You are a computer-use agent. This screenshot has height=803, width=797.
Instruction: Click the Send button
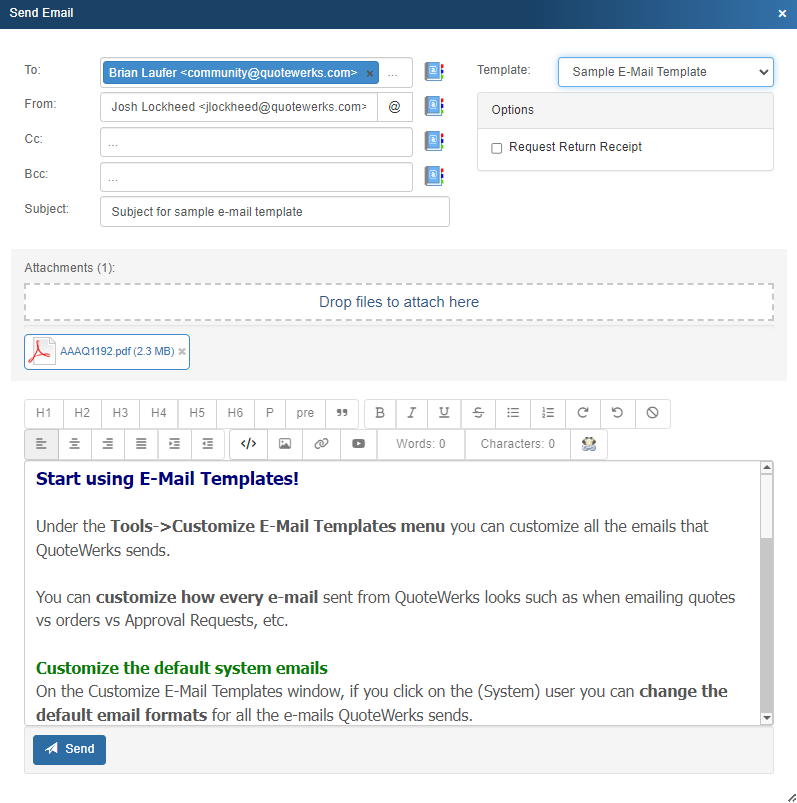coord(70,750)
